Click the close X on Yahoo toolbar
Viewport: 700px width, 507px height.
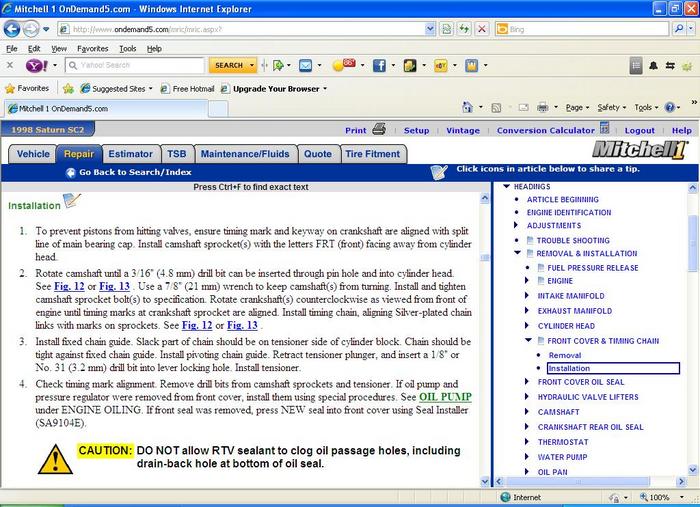coord(10,66)
